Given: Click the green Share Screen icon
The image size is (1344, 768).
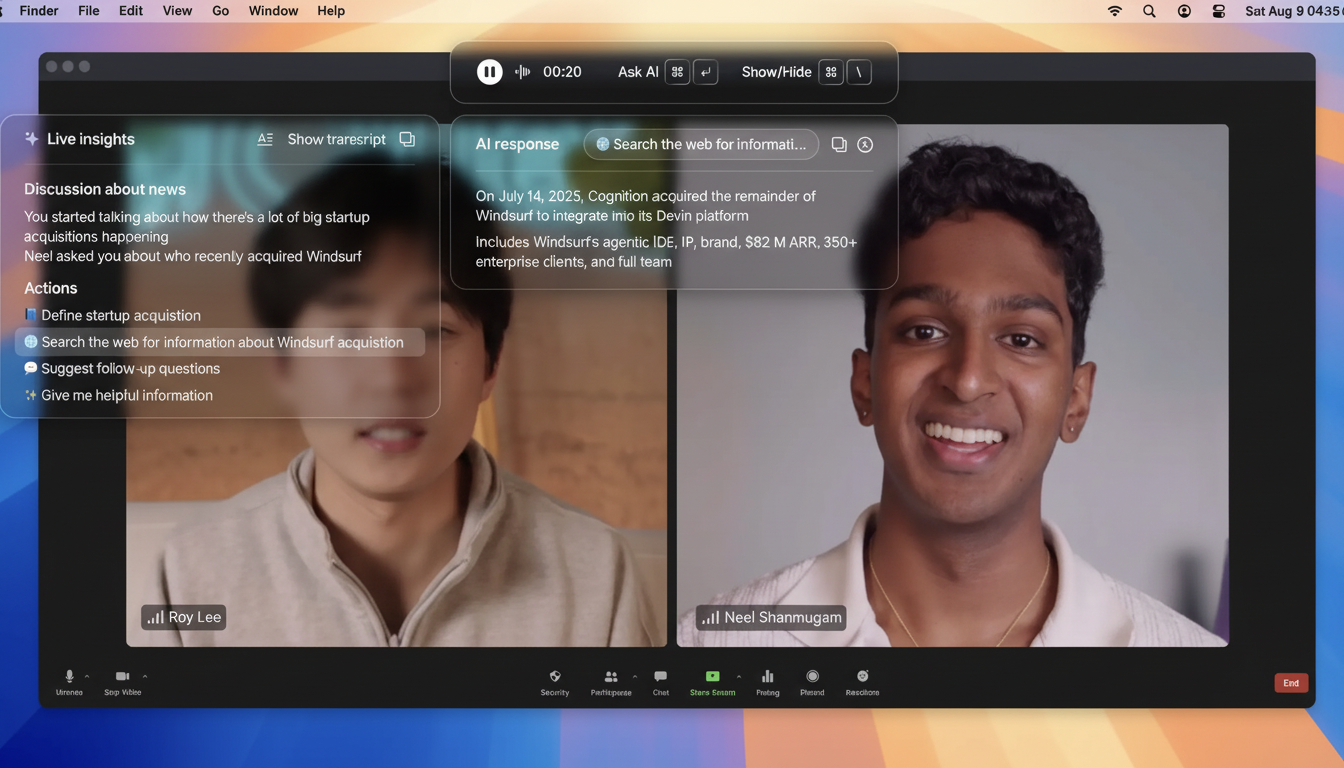Looking at the screenshot, I should [712, 677].
